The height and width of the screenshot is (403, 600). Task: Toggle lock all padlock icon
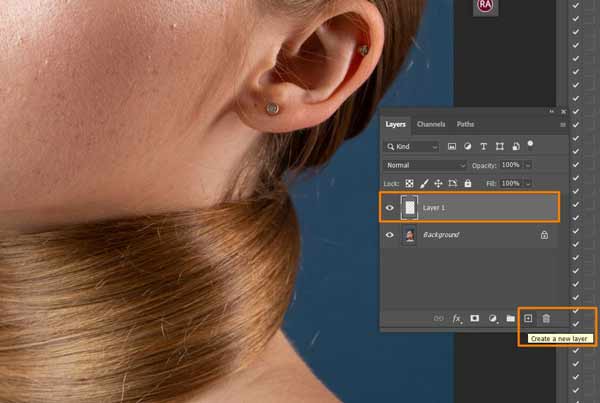click(x=468, y=184)
